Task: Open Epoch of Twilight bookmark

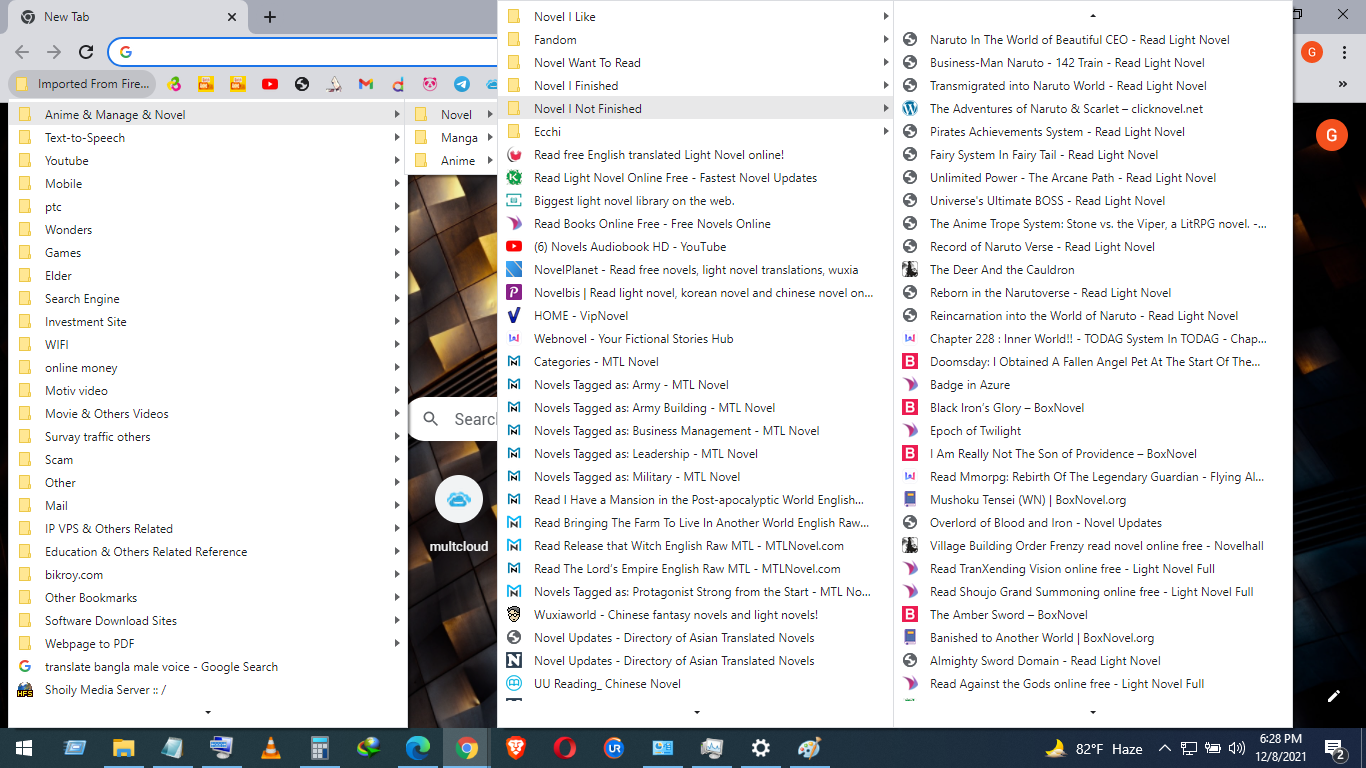Action: coord(1093,431)
